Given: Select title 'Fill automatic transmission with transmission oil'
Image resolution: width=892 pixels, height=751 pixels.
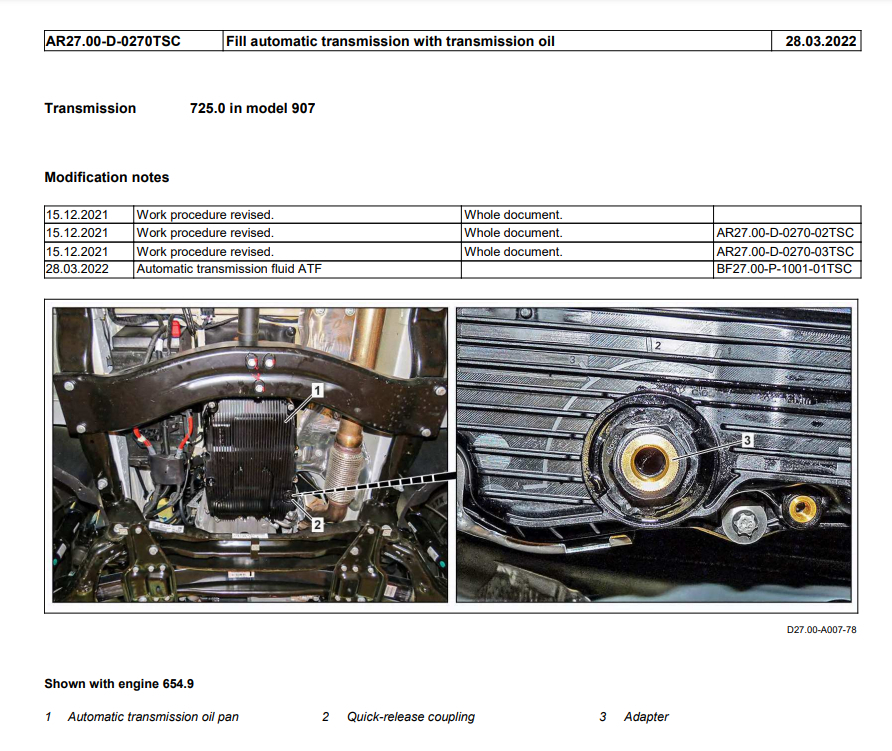Looking at the screenshot, I should pyautogui.click(x=390, y=42).
